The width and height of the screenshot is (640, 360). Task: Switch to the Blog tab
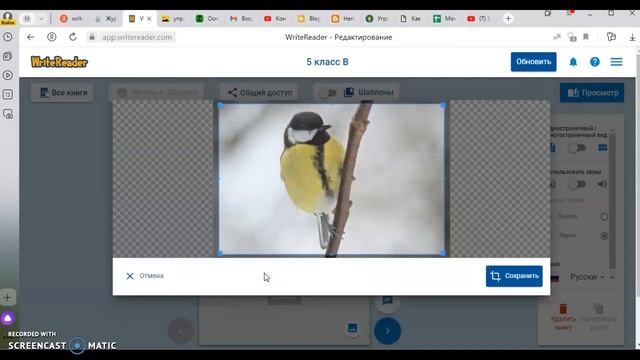(309, 19)
